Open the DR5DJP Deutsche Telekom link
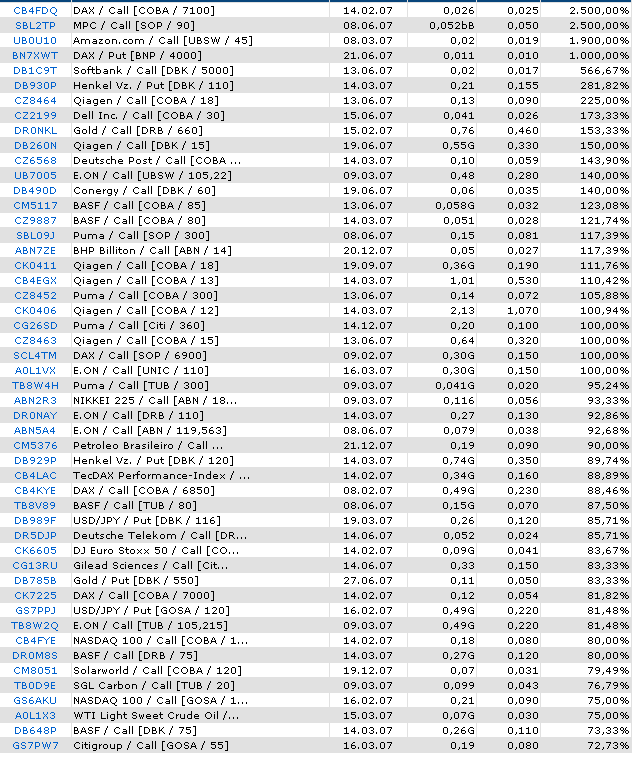632x758 pixels. [35, 535]
